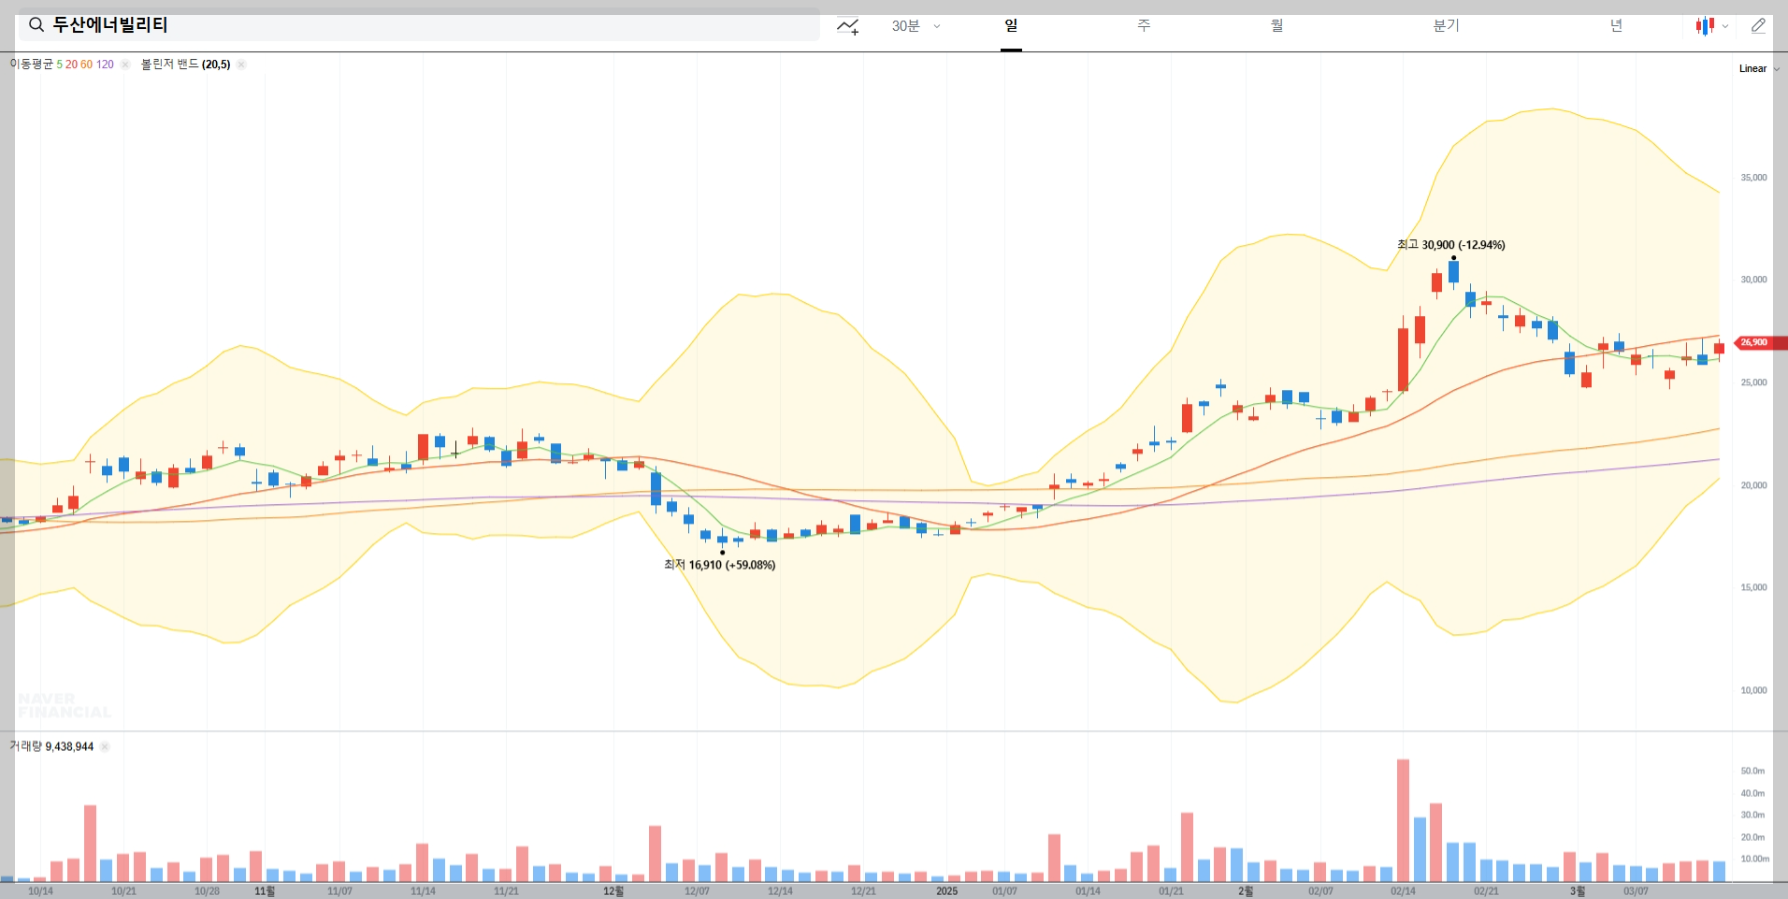Image resolution: width=1788 pixels, height=899 pixels.
Task: Switch to the 분기 quarterly tab
Action: [1446, 26]
